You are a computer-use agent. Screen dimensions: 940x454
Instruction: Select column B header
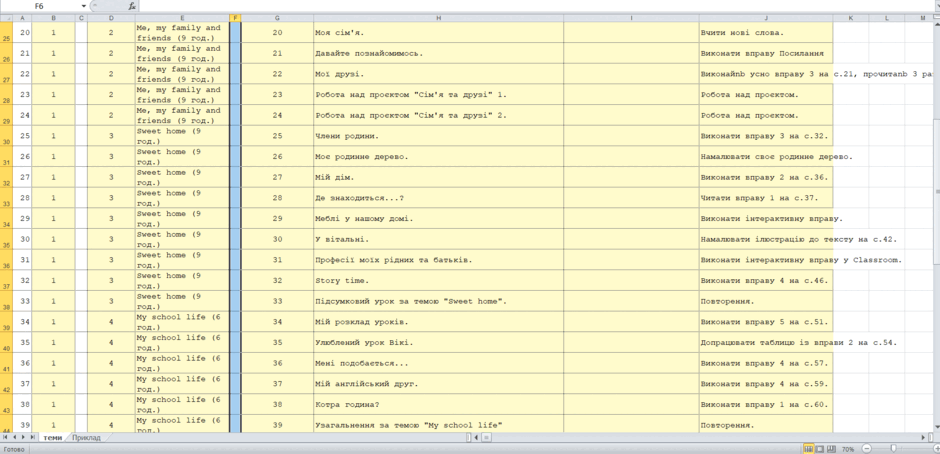tap(53, 19)
